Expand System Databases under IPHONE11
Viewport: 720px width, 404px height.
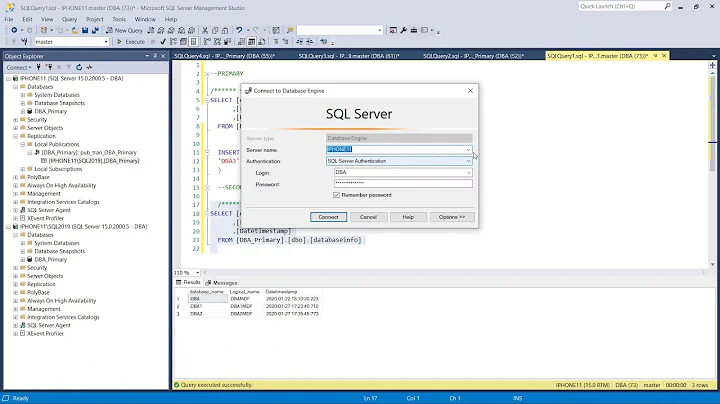coord(22,95)
